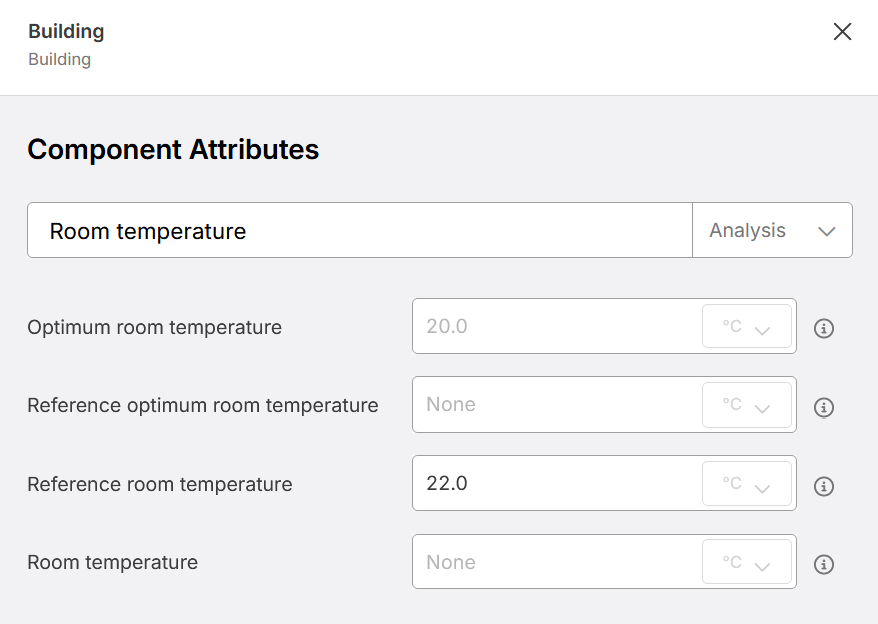Open °C unit dropdown for Reference optimum room temperature
Screen dimensions: 878x624
(746, 404)
